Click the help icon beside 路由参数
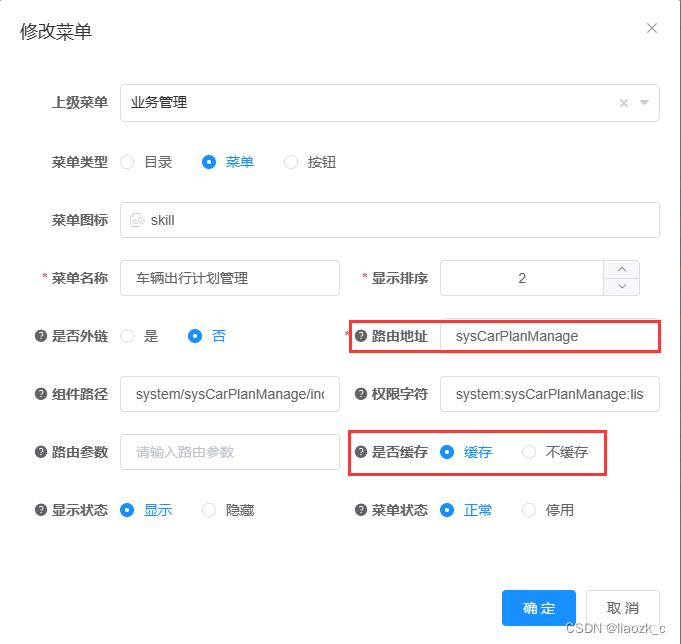This screenshot has height=644, width=681. (x=41, y=452)
